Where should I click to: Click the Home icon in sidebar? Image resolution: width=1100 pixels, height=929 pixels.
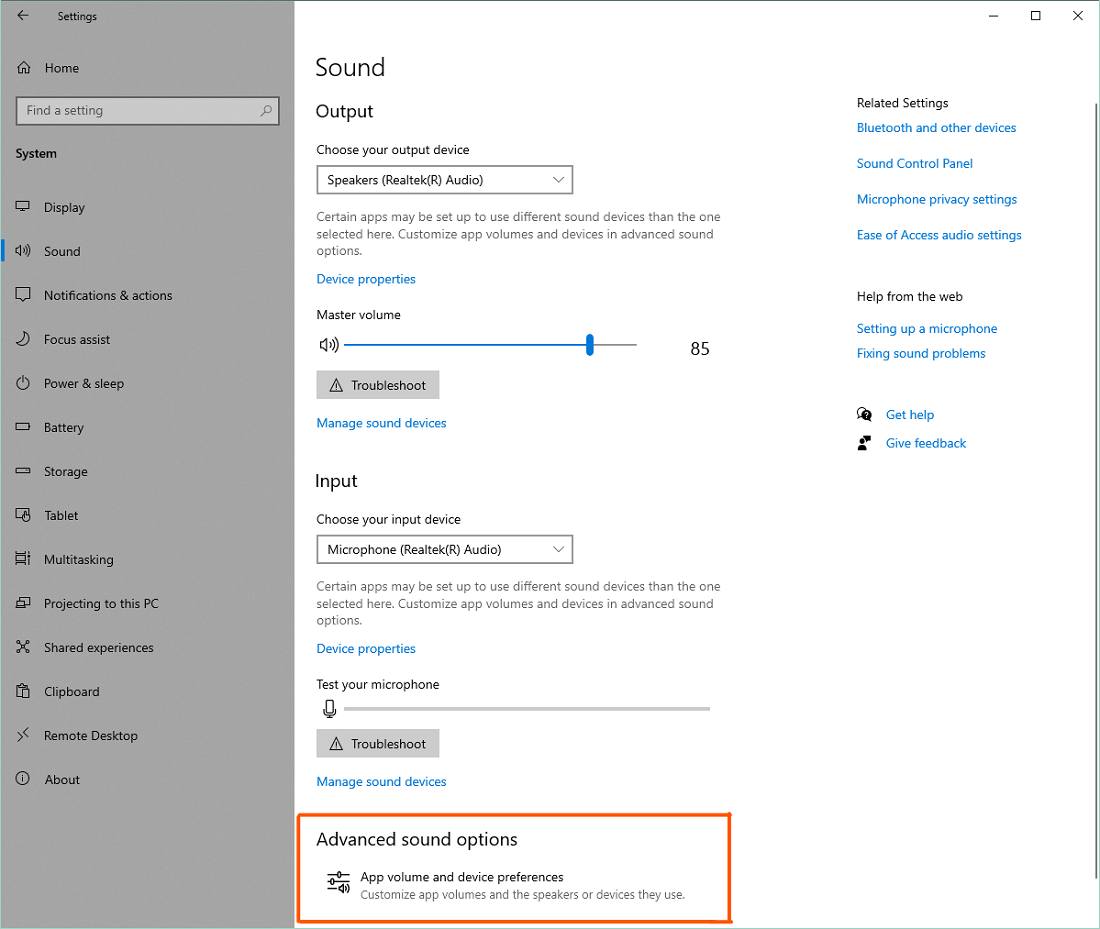pos(24,68)
